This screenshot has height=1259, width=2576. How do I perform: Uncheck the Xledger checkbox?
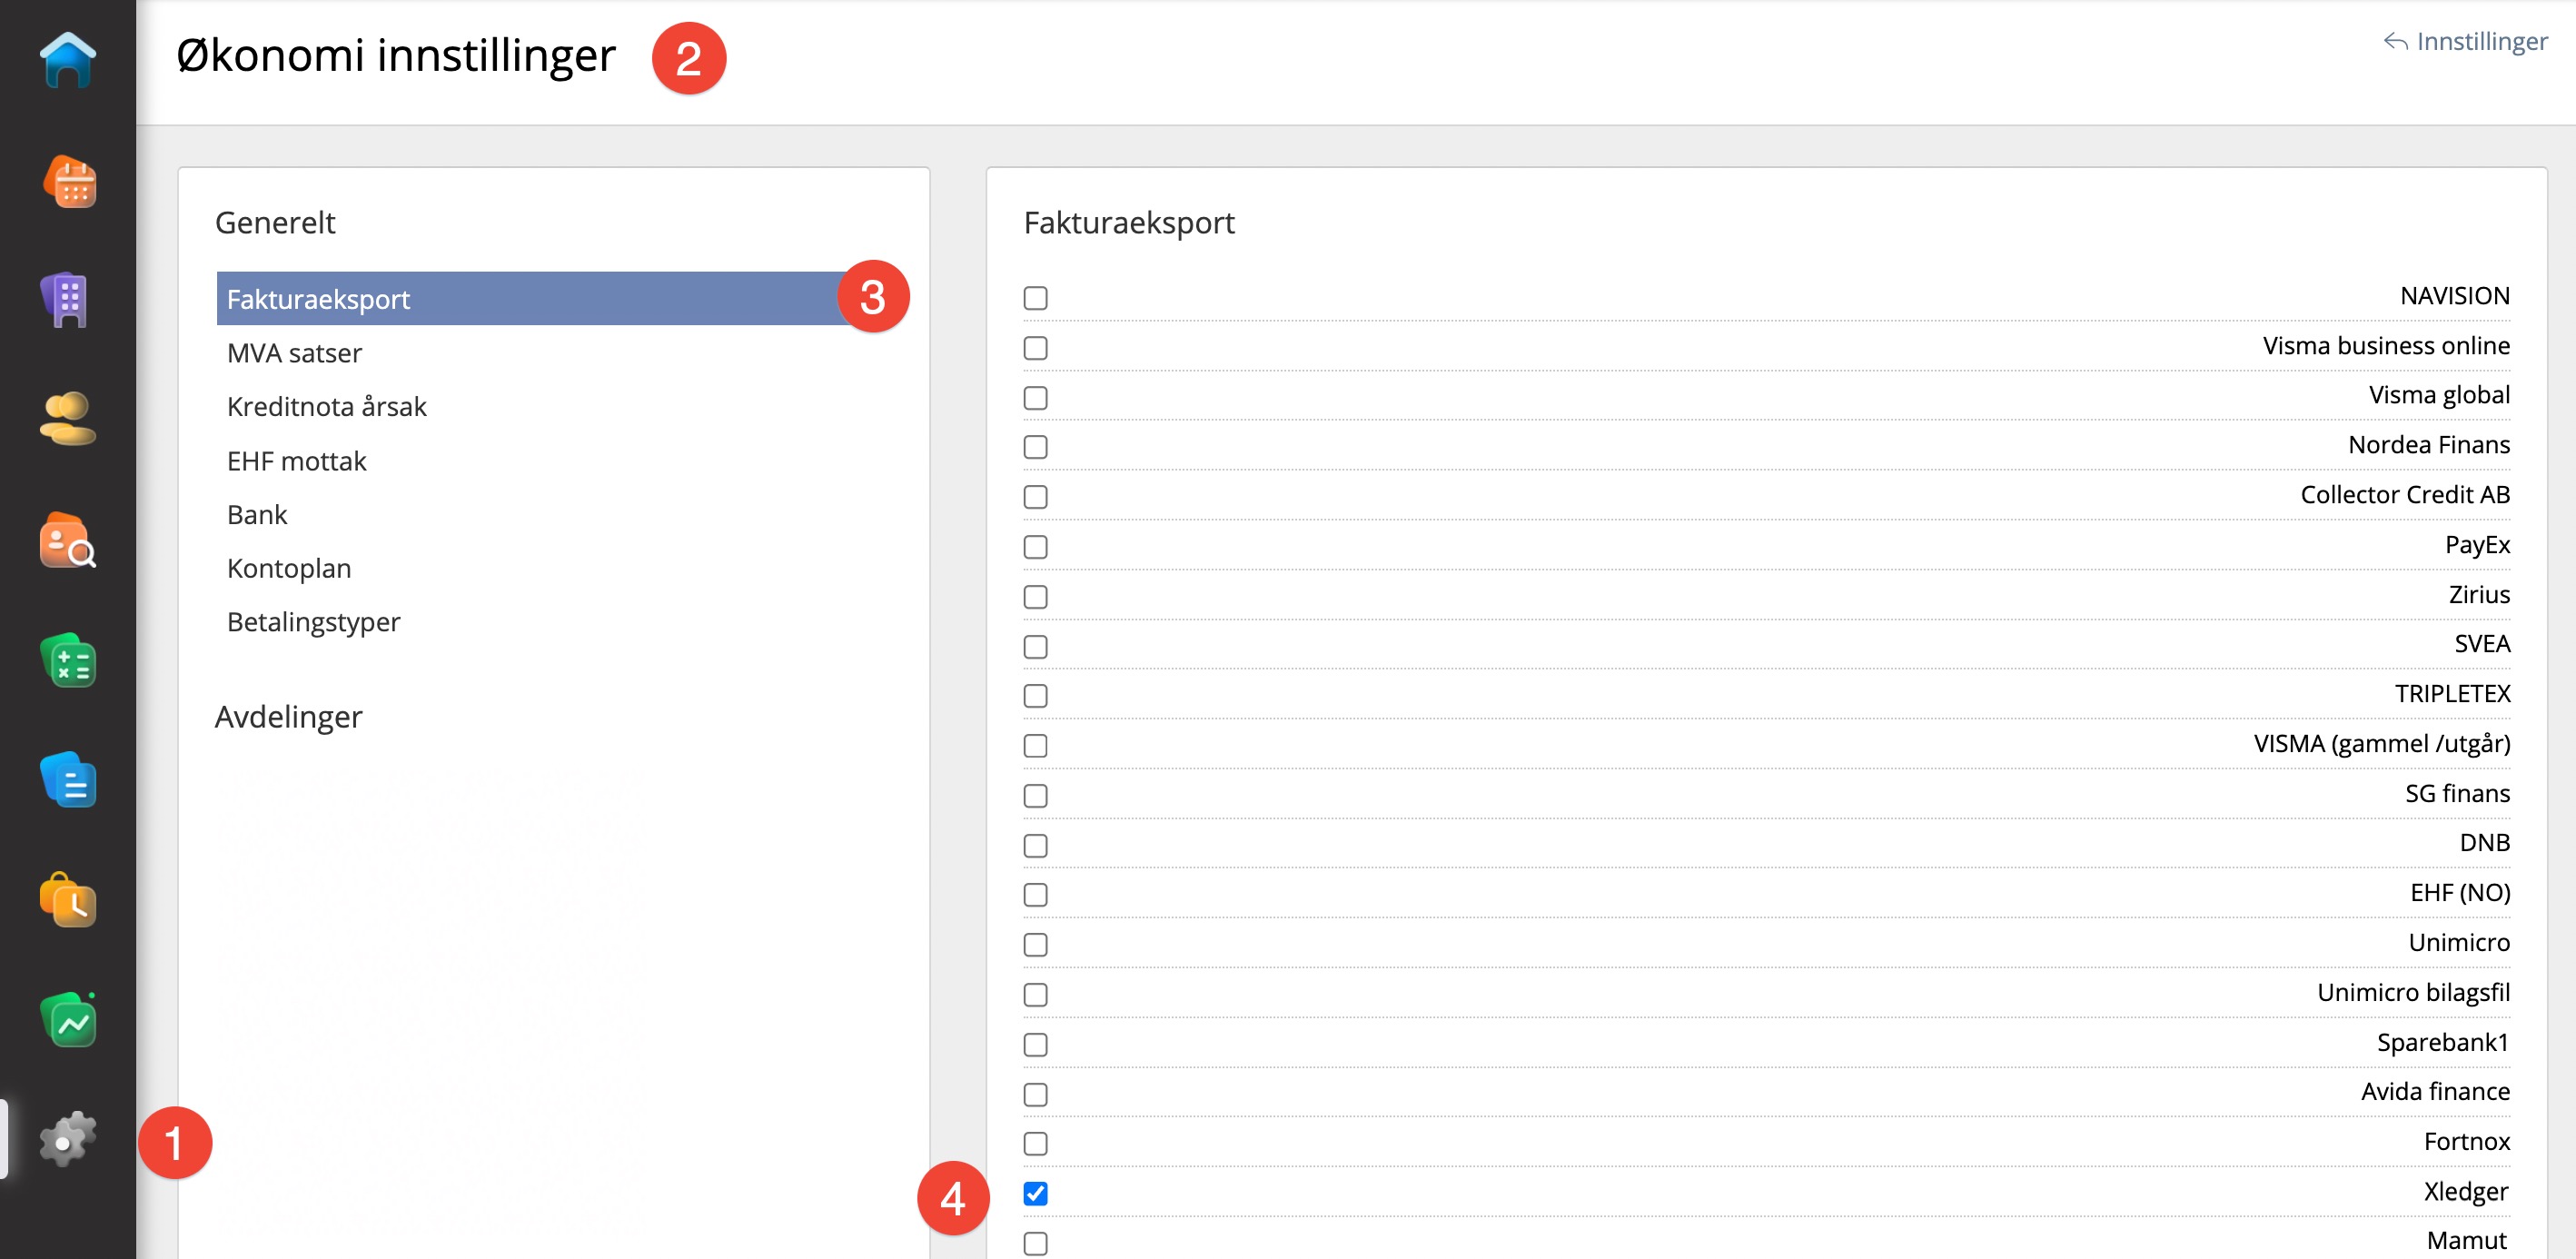pos(1035,1193)
